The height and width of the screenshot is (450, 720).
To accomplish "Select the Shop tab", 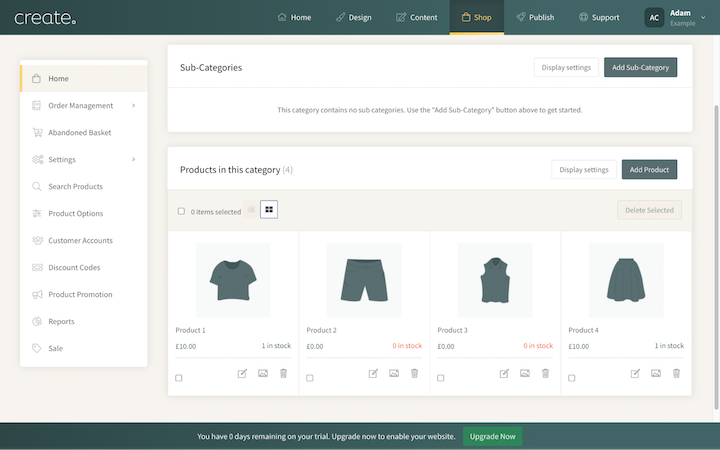I will click(477, 17).
